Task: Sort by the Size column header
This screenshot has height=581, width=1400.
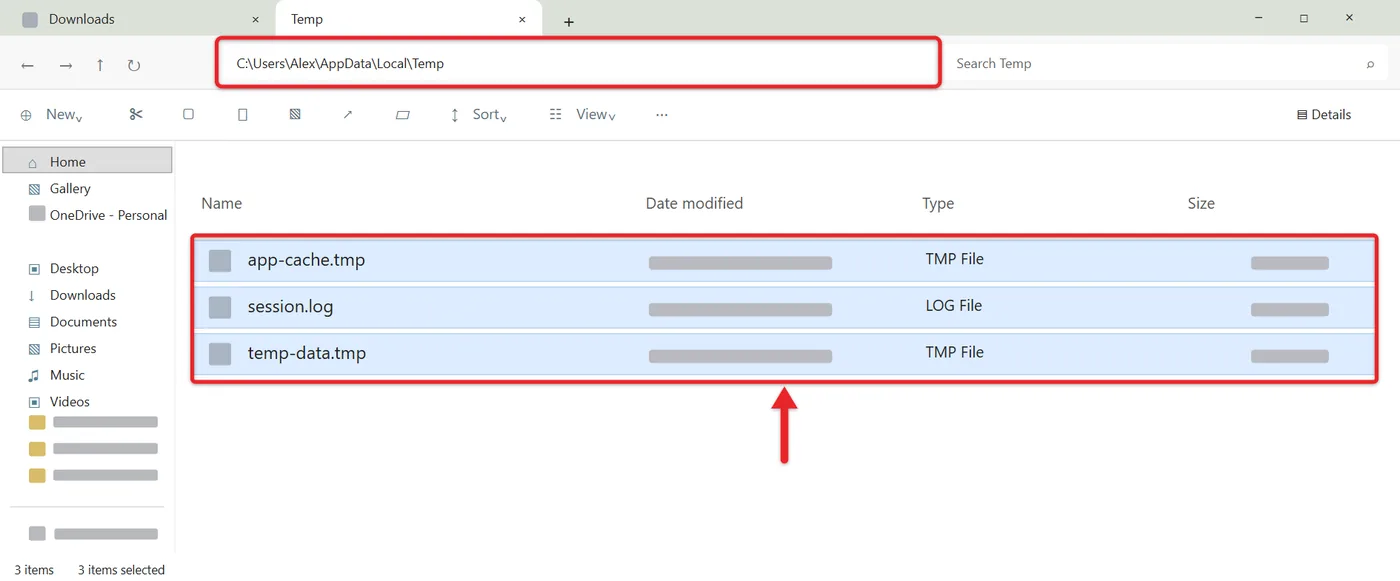Action: (1201, 203)
